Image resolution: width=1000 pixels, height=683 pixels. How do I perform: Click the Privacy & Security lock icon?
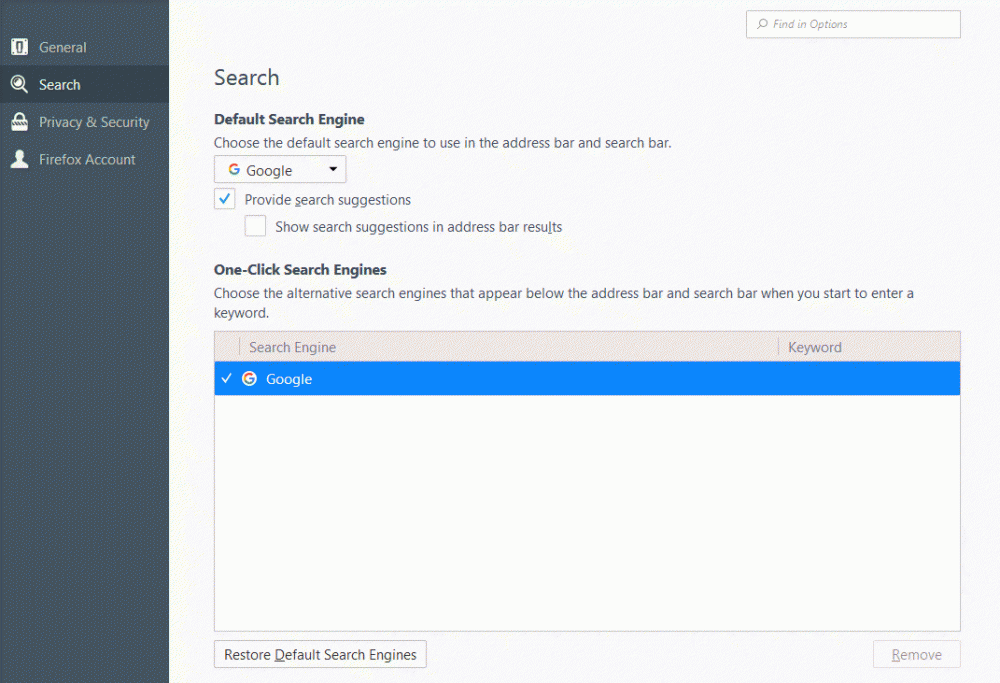click(x=19, y=122)
